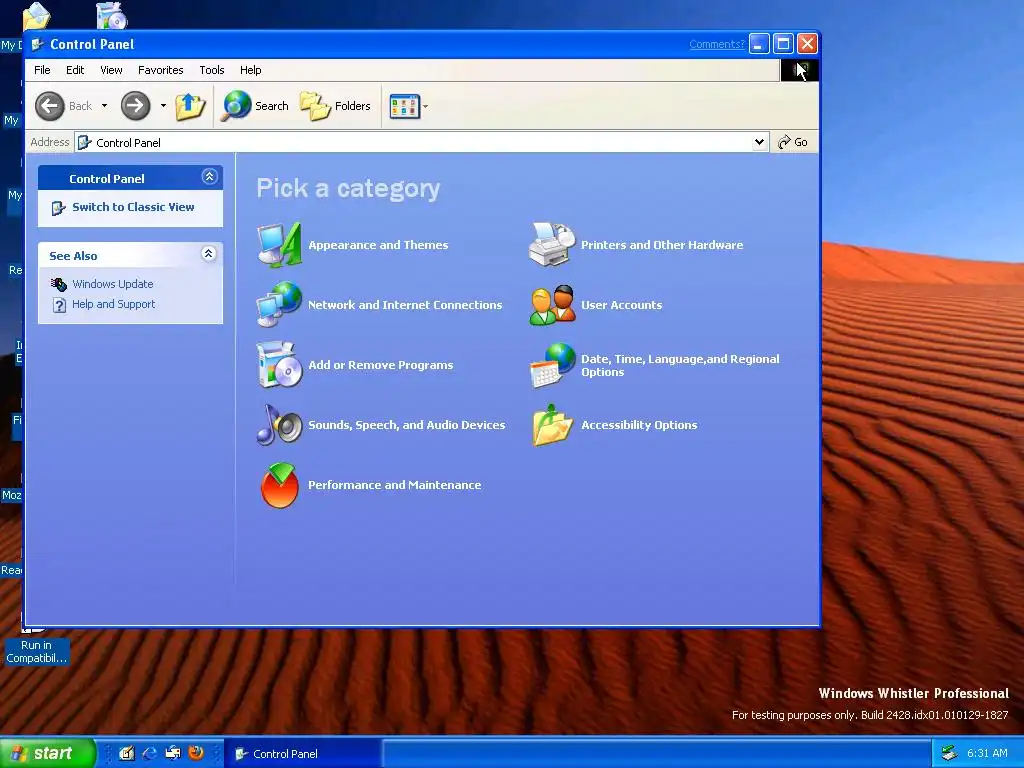The width and height of the screenshot is (1024, 768).
Task: Collapse the See Also sidebar section
Action: click(x=208, y=253)
